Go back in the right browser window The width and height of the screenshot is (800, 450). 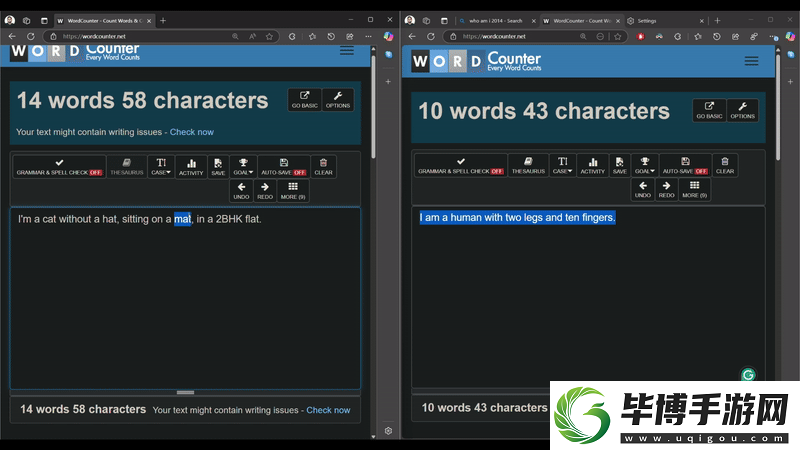pyautogui.click(x=412, y=36)
